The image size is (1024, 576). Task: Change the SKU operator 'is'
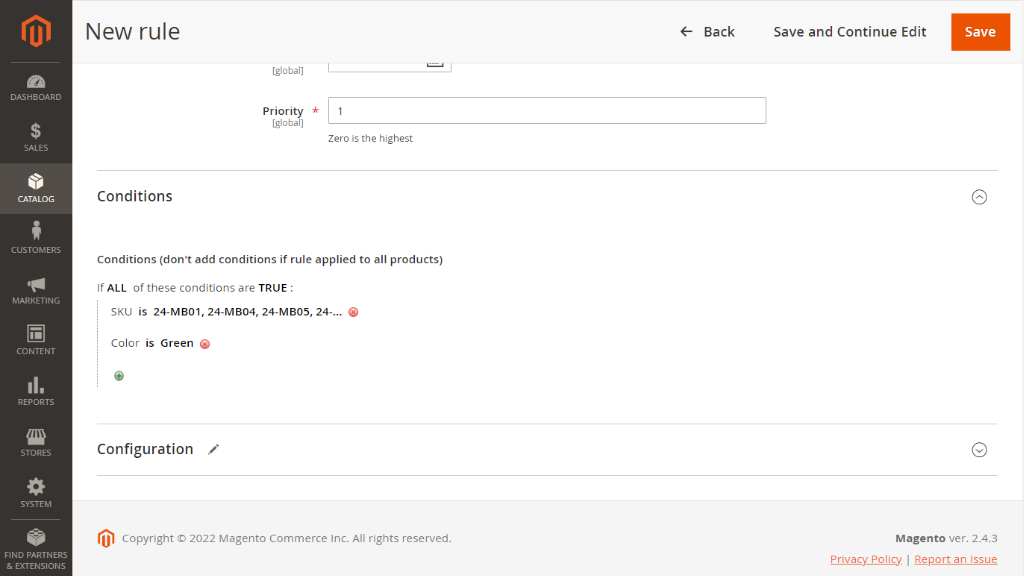(142, 312)
